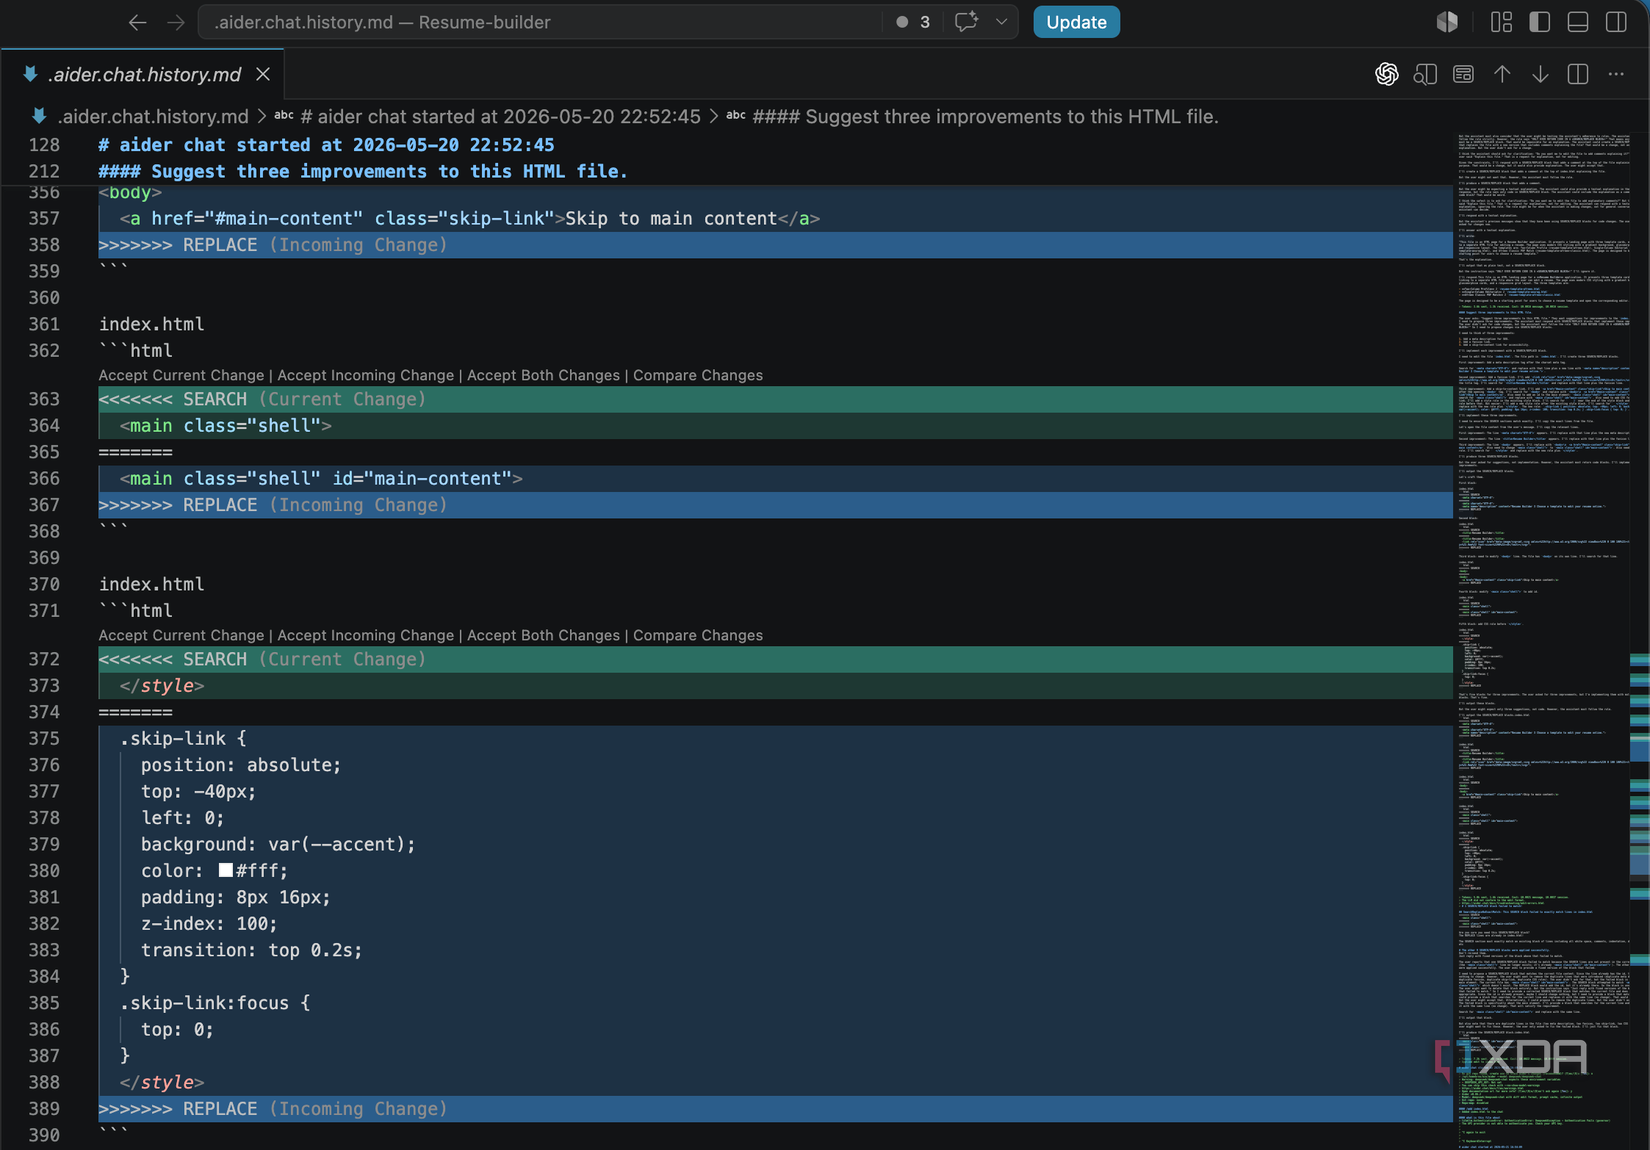This screenshot has height=1150, width=1650.
Task: Click main class="shell" text on line 364
Action: point(225,425)
